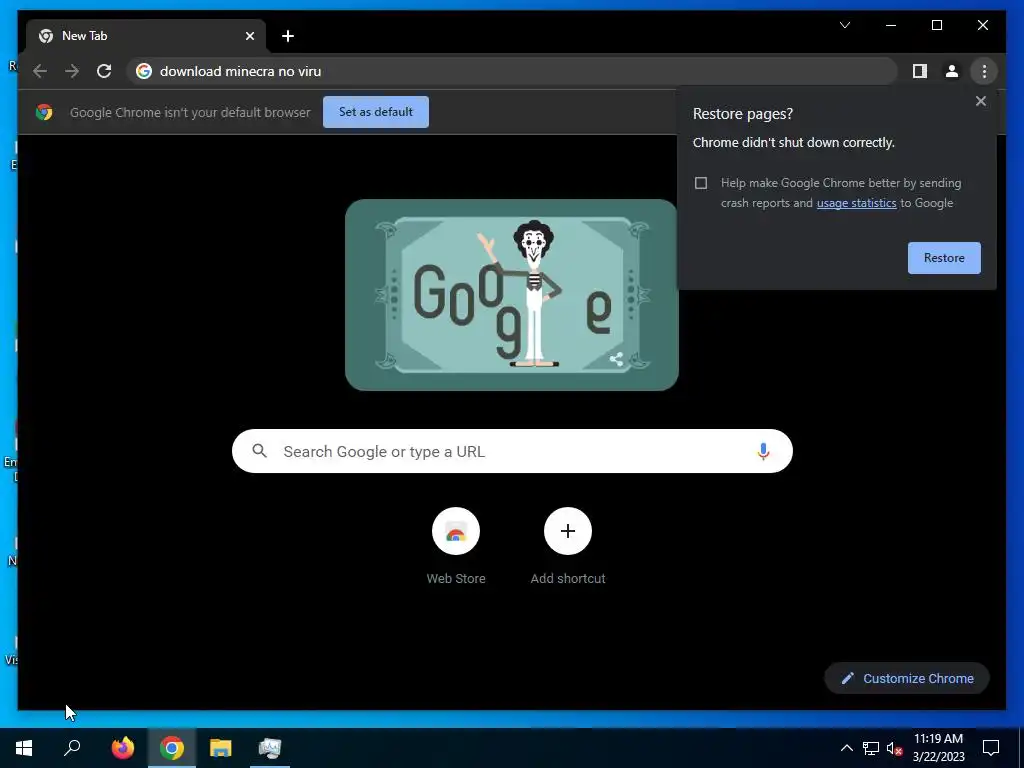
Task: Open the clock showing 11:19 AM
Action: pos(938,748)
